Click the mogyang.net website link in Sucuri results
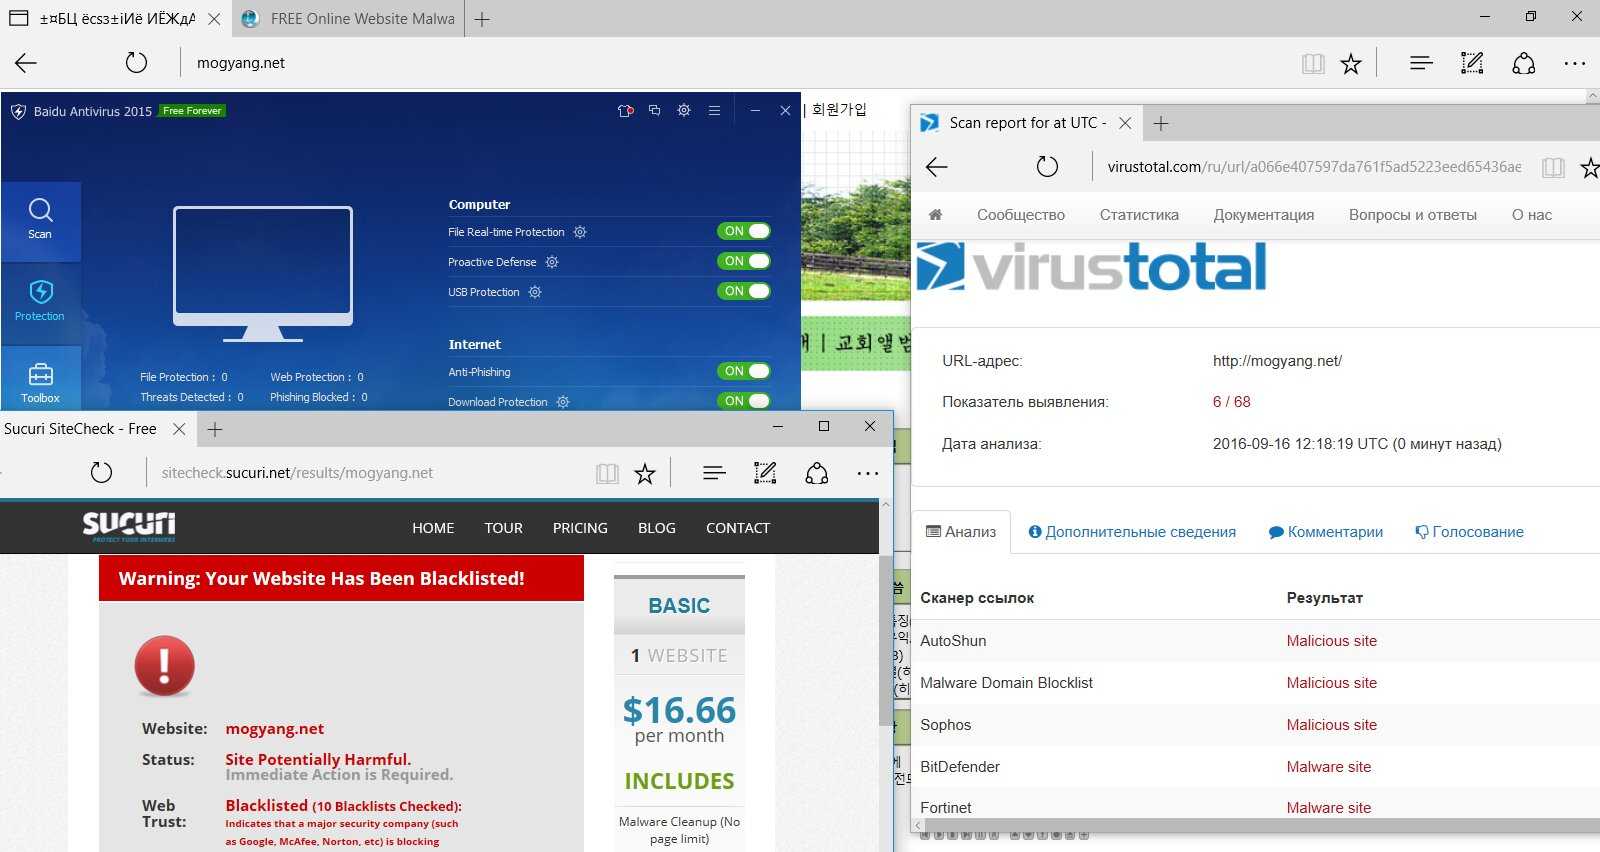This screenshot has width=1600, height=852. (275, 729)
